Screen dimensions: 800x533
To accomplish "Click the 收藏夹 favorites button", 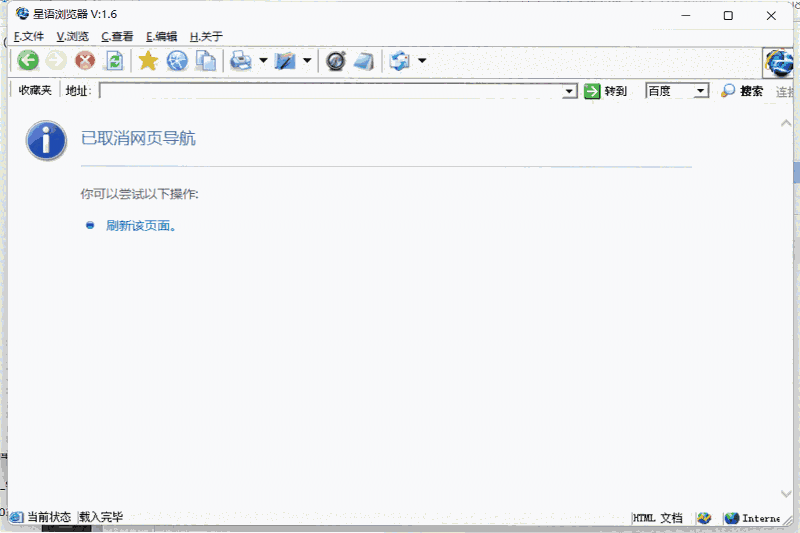I will click(x=35, y=91).
